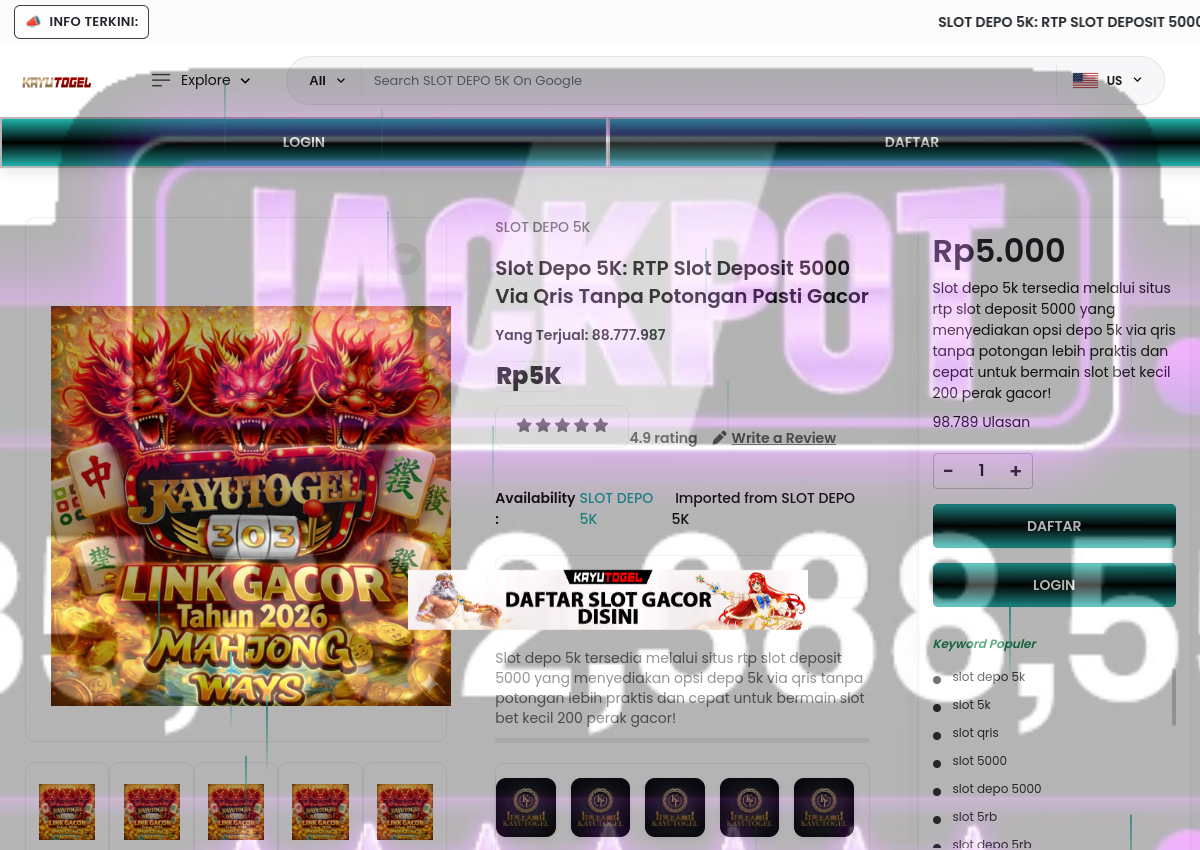Viewport: 1200px width, 850px height.
Task: Click the product title Slot Depo 5K heading
Action: pyautogui.click(x=682, y=282)
